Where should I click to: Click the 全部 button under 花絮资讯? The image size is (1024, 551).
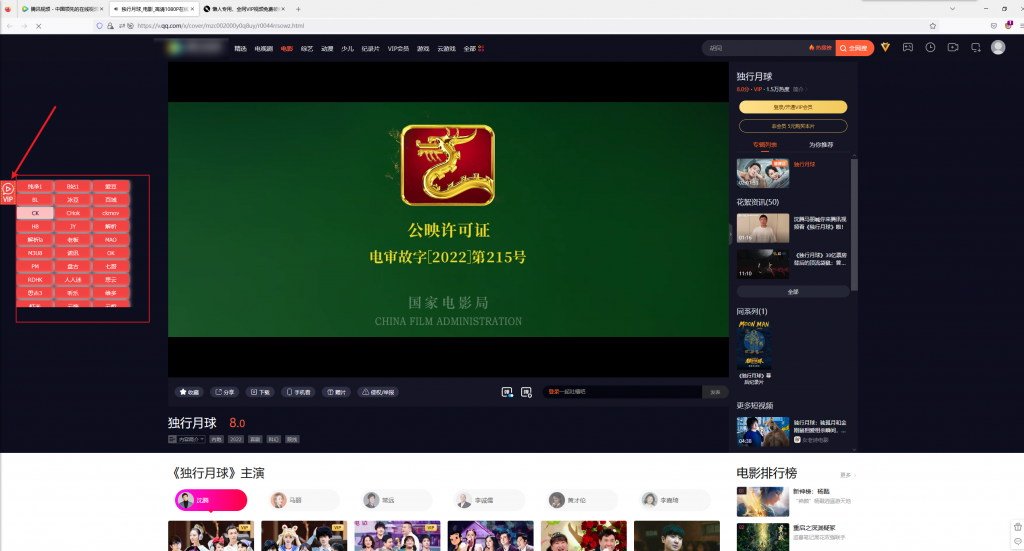(793, 292)
